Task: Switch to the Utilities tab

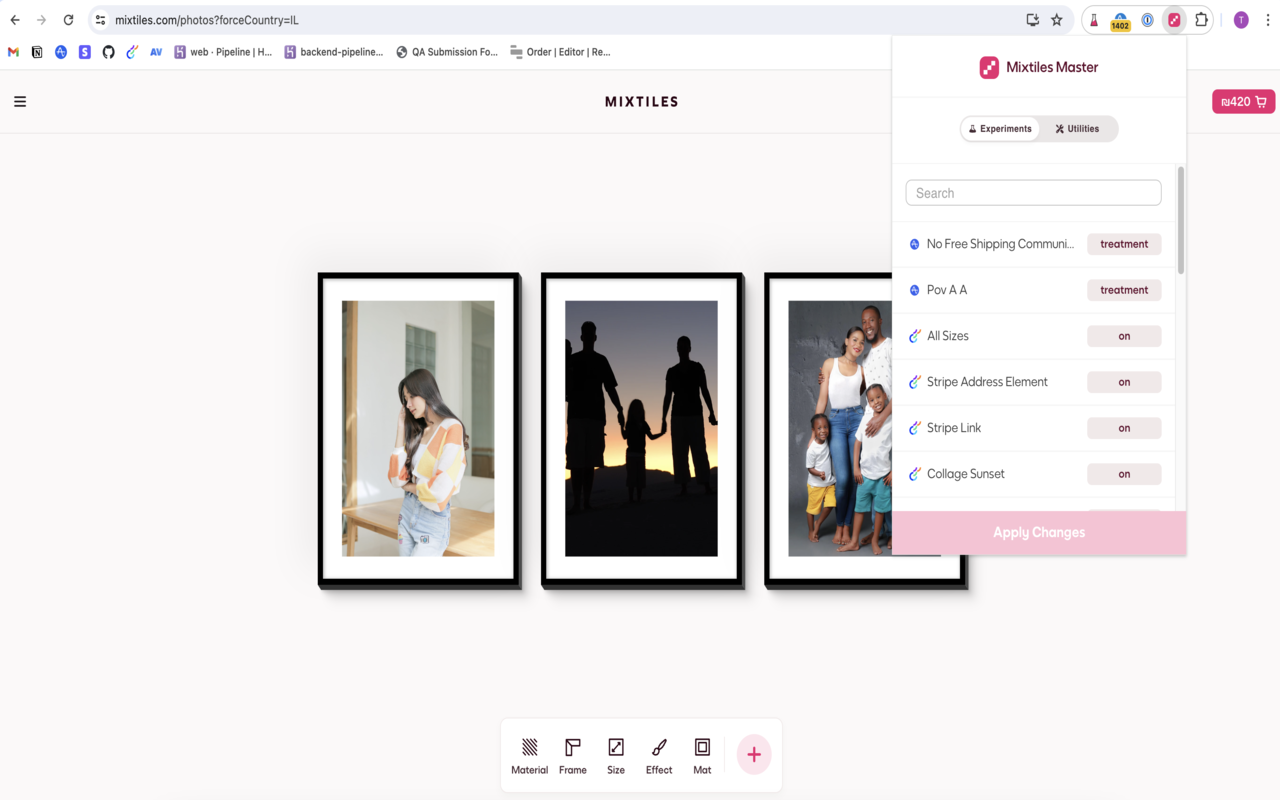Action: (x=1079, y=128)
